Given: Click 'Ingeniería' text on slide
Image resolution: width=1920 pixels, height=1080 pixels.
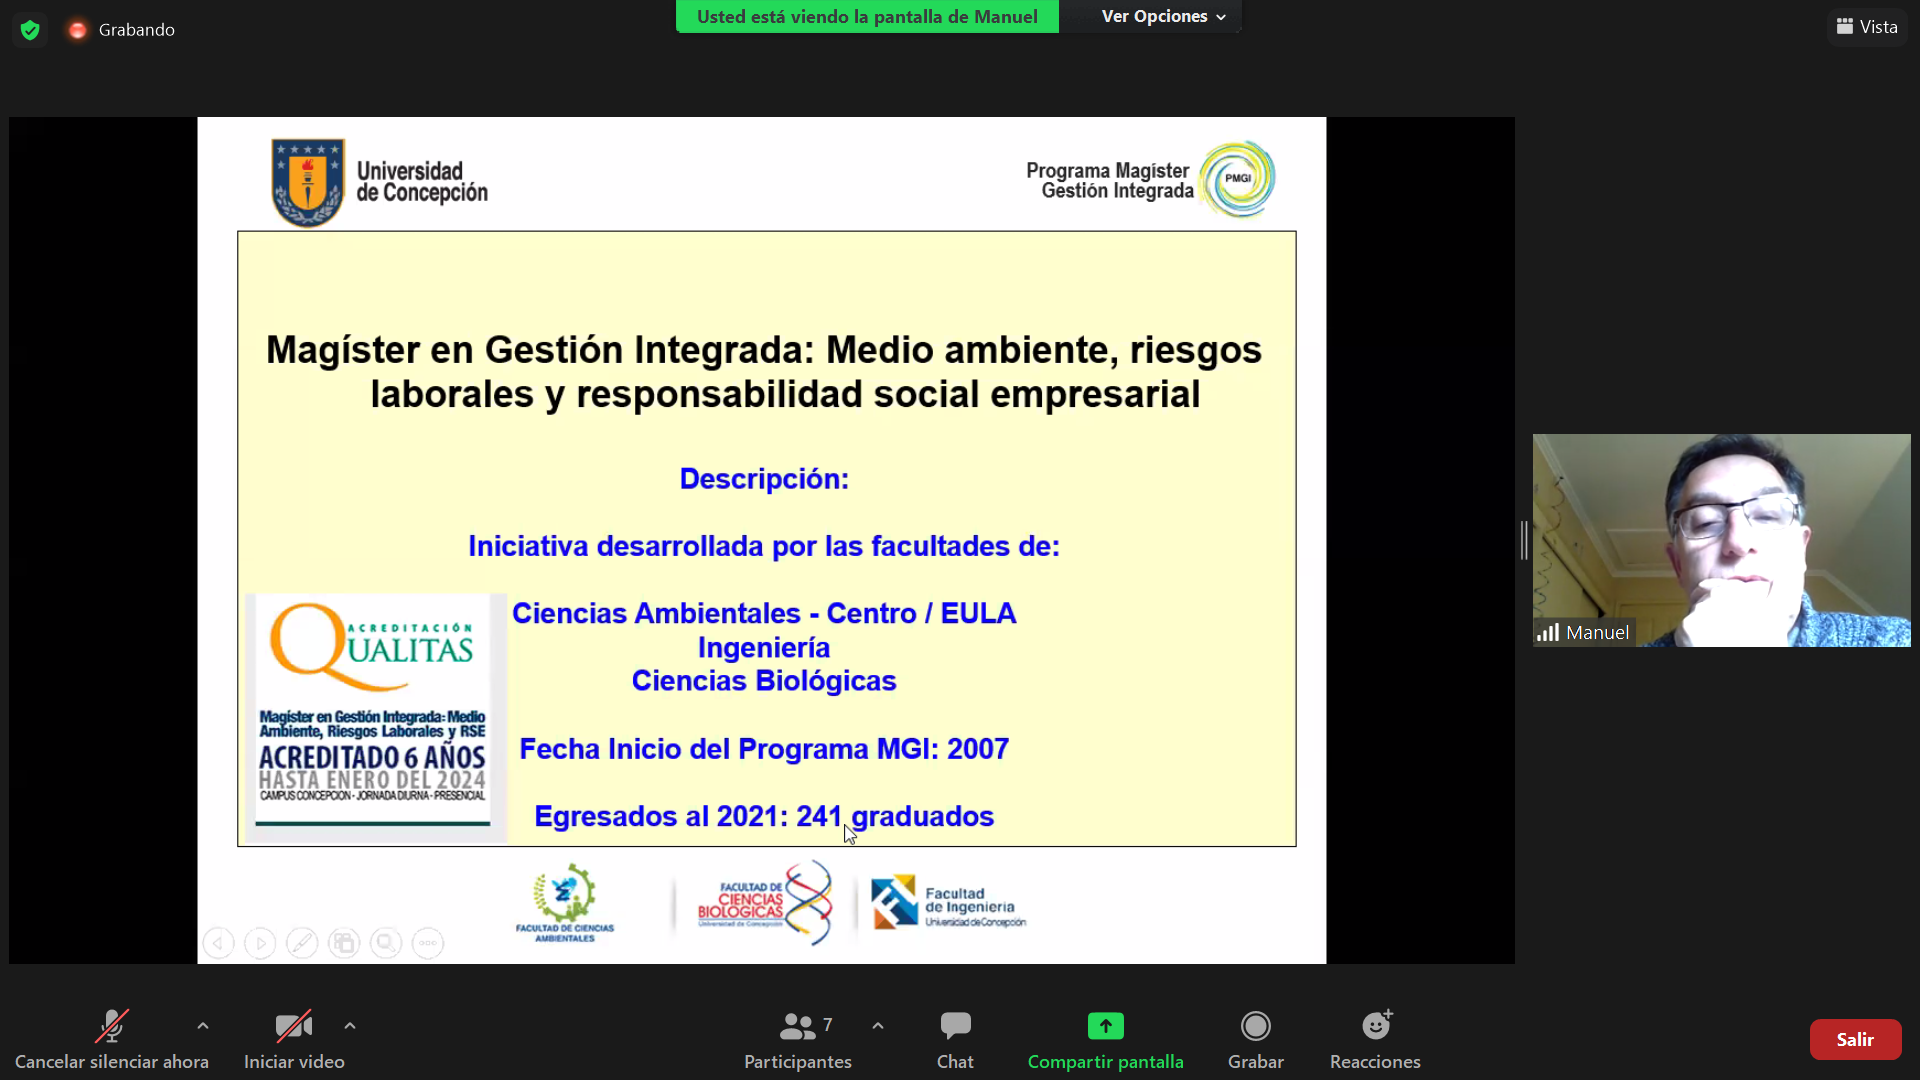Looking at the screenshot, I should (x=764, y=648).
